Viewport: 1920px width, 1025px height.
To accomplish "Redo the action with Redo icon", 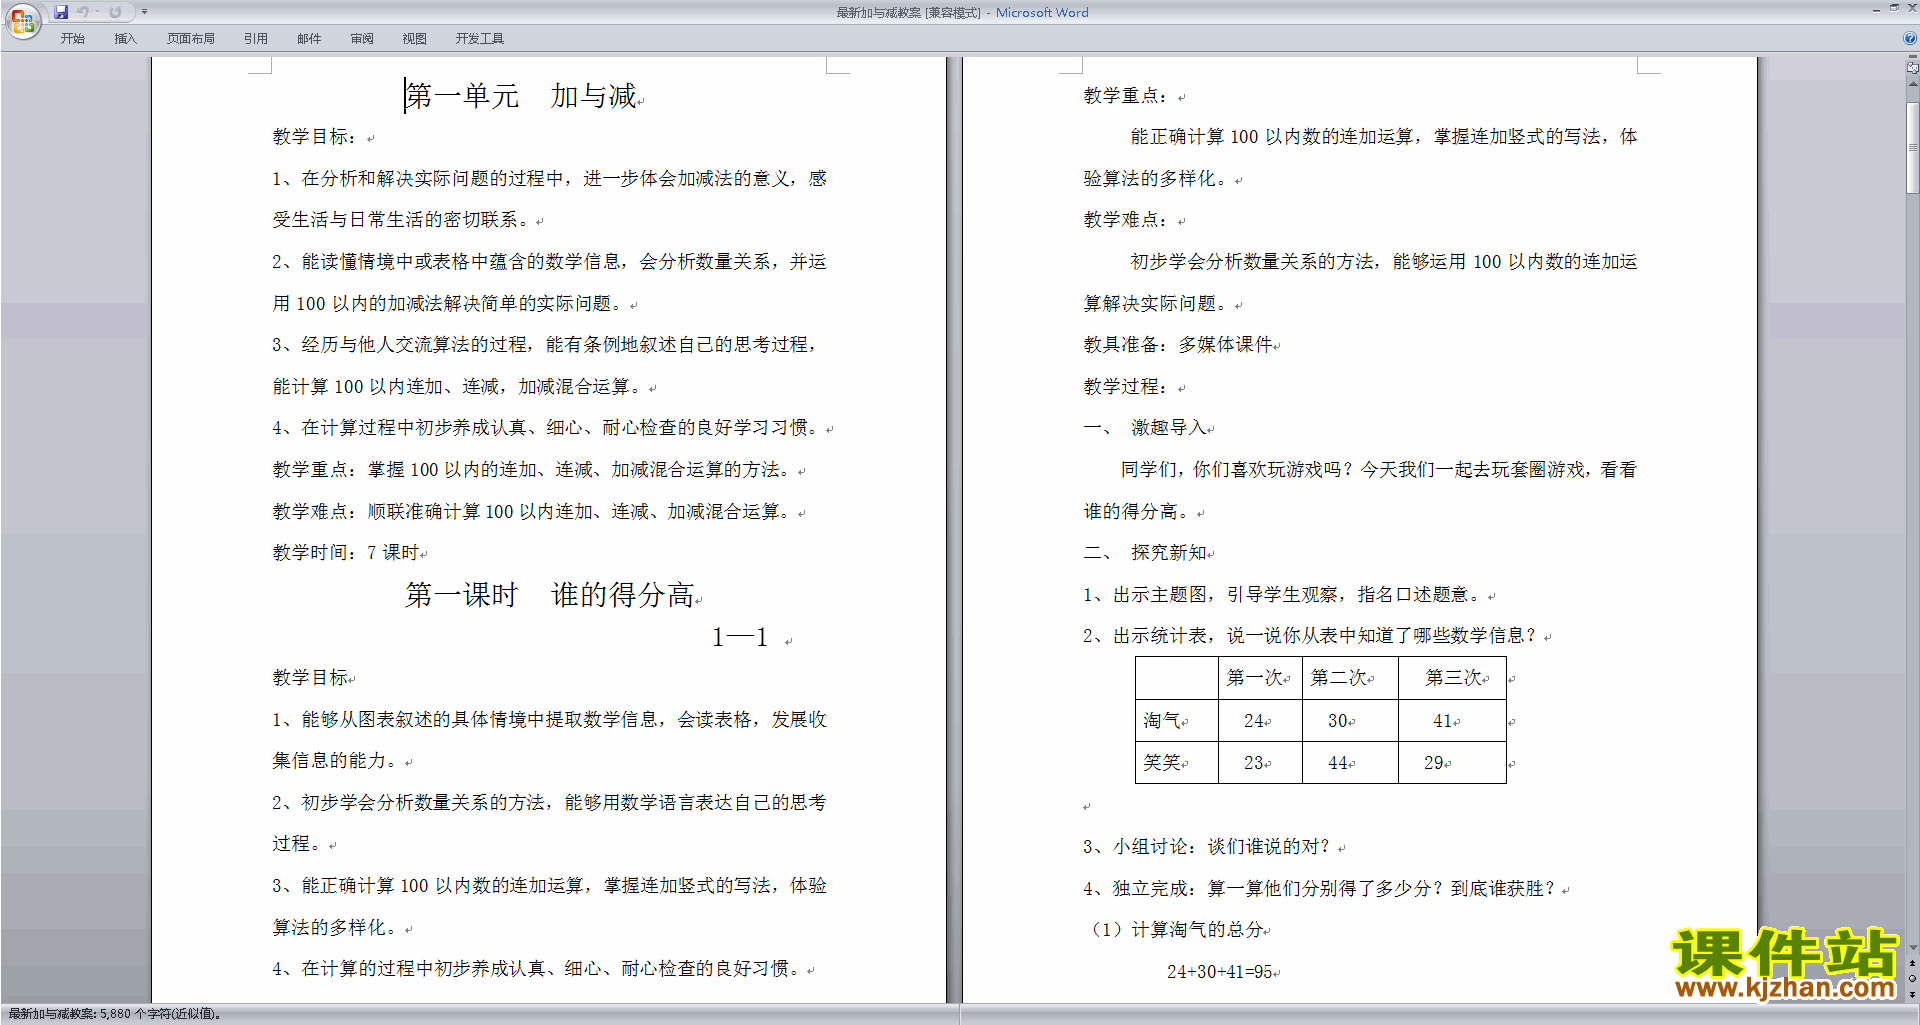I will click(115, 12).
